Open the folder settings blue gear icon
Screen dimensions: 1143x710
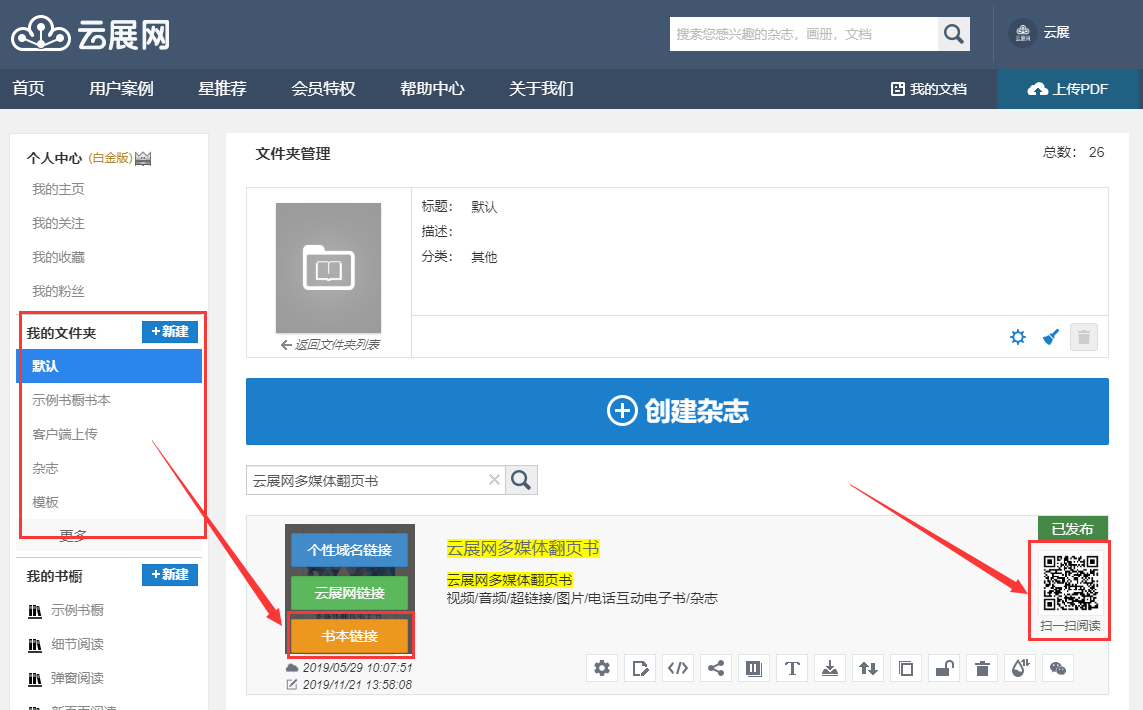coord(1018,337)
